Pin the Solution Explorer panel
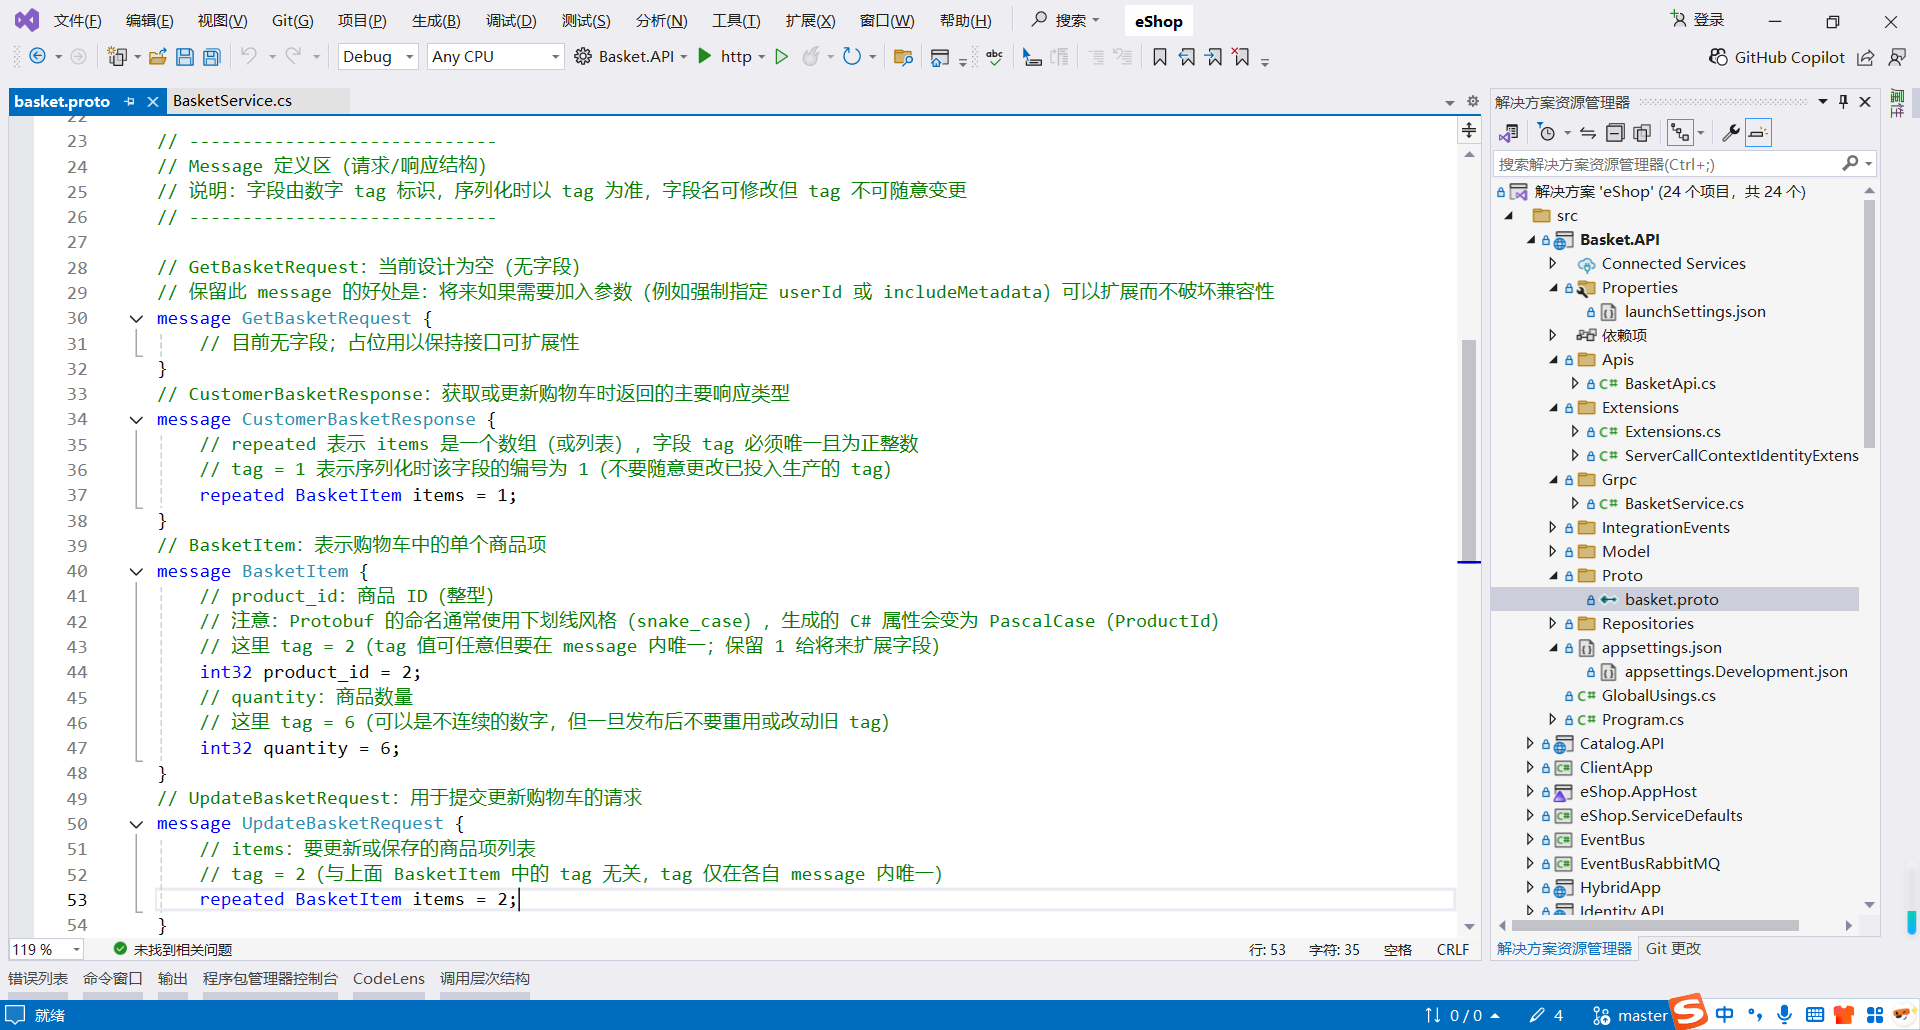The height and width of the screenshot is (1030, 1920). (x=1843, y=101)
